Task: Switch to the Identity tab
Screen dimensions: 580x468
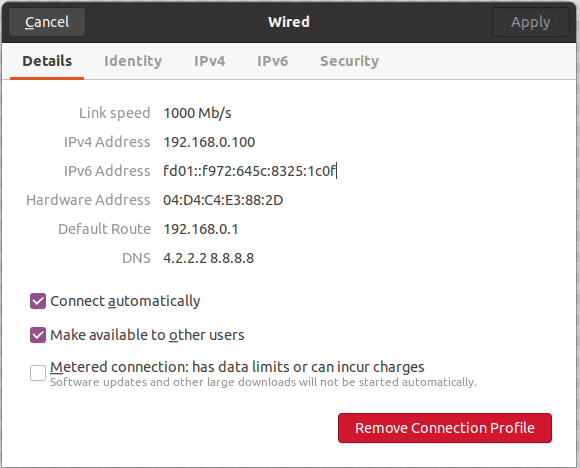Action: (133, 61)
